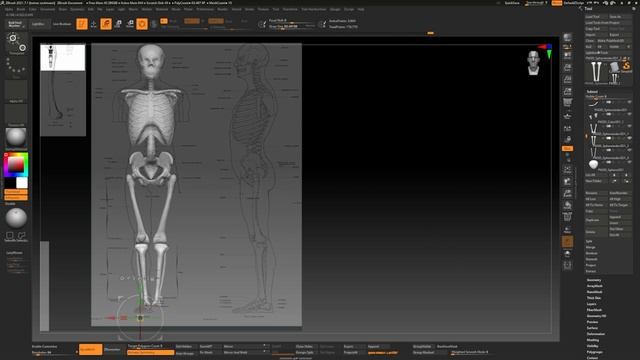This screenshot has height=360, width=640.
Task: Select the white main color swatch
Action: click(x=22, y=183)
